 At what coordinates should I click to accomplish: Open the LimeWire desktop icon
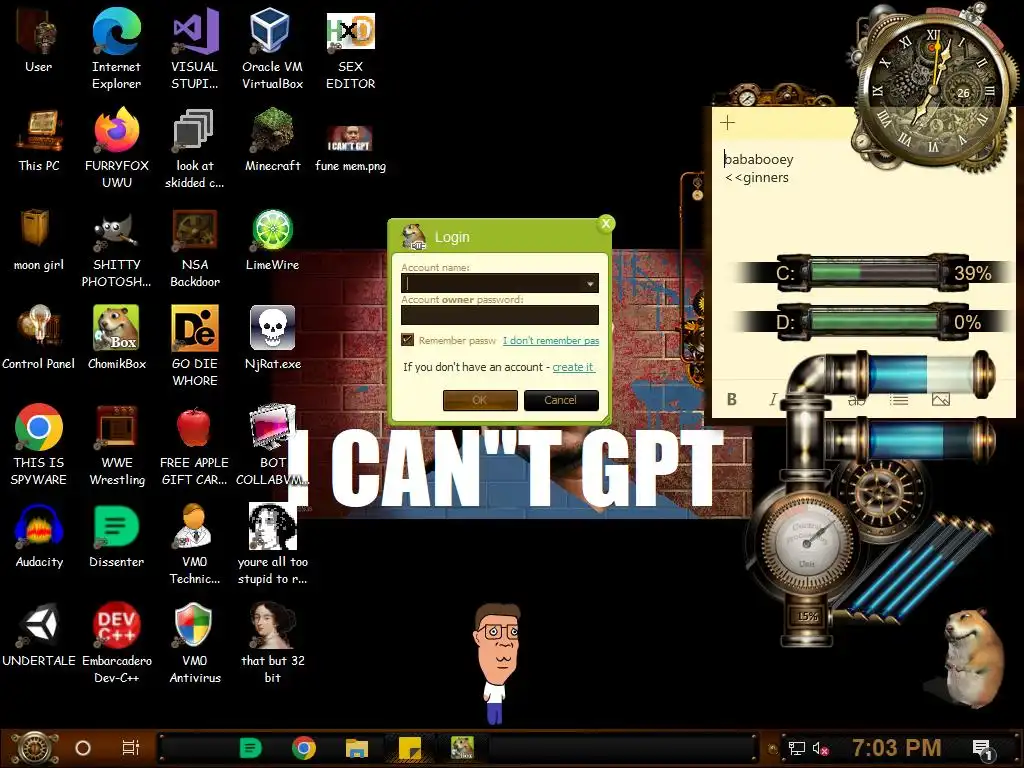tap(272, 239)
